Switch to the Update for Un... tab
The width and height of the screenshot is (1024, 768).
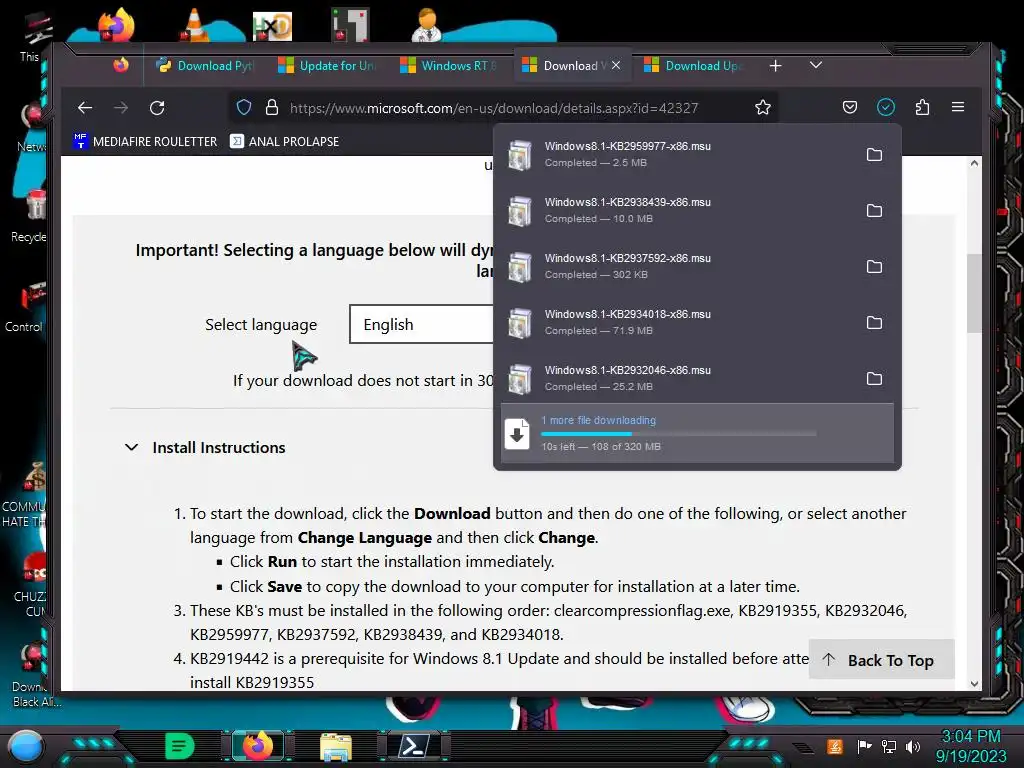point(327,66)
